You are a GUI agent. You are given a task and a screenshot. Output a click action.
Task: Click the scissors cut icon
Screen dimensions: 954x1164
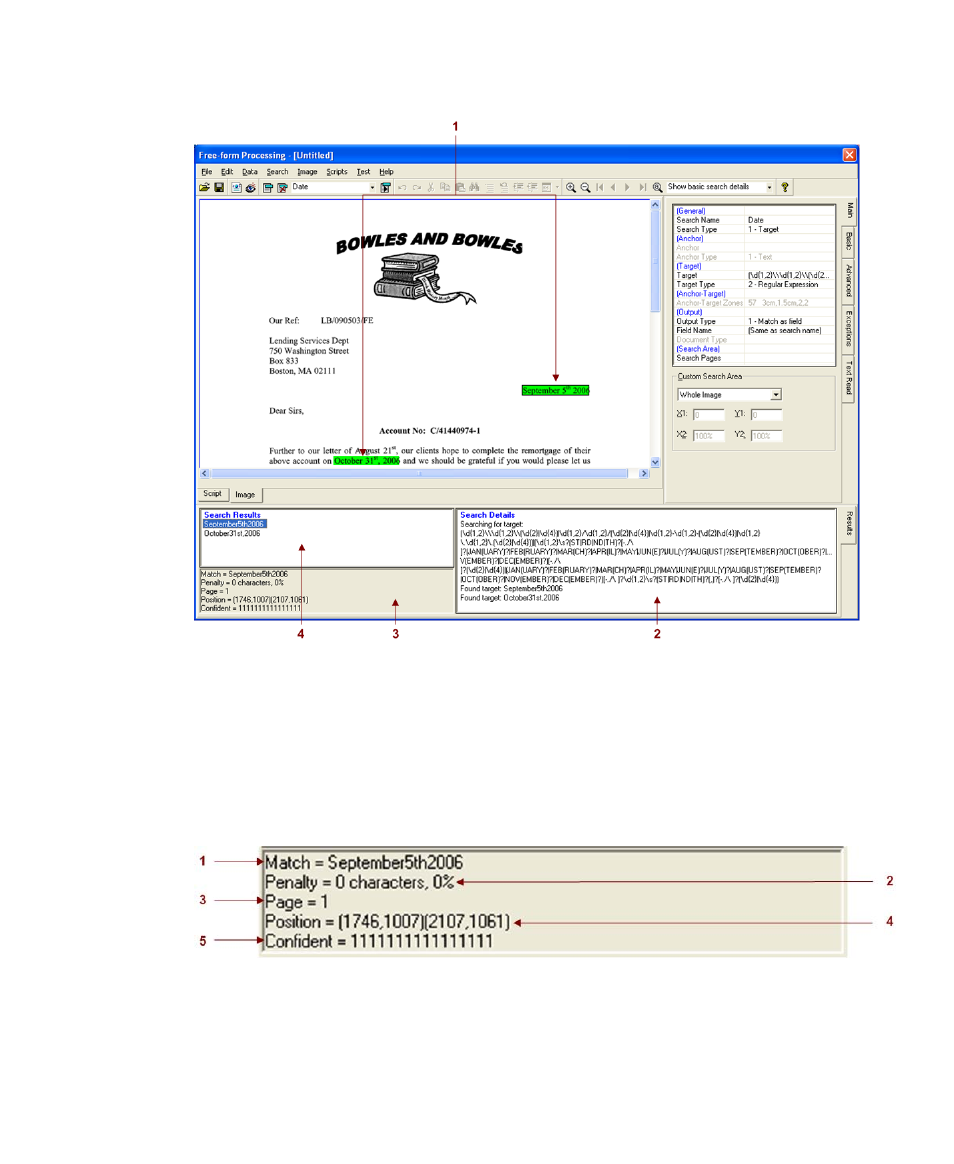tap(431, 188)
